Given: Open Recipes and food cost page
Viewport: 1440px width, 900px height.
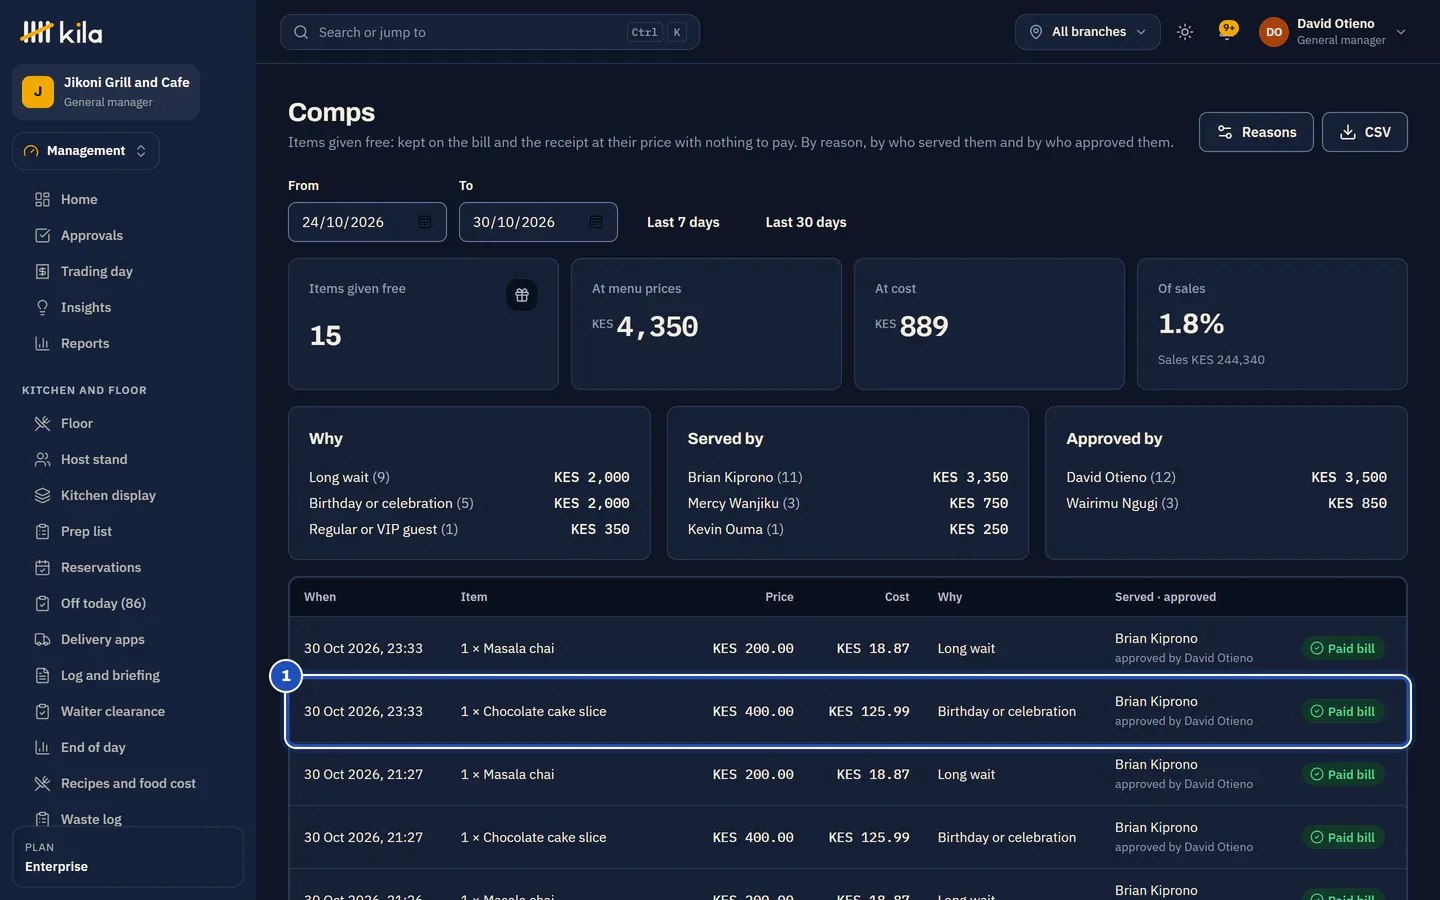Looking at the screenshot, I should (x=128, y=783).
